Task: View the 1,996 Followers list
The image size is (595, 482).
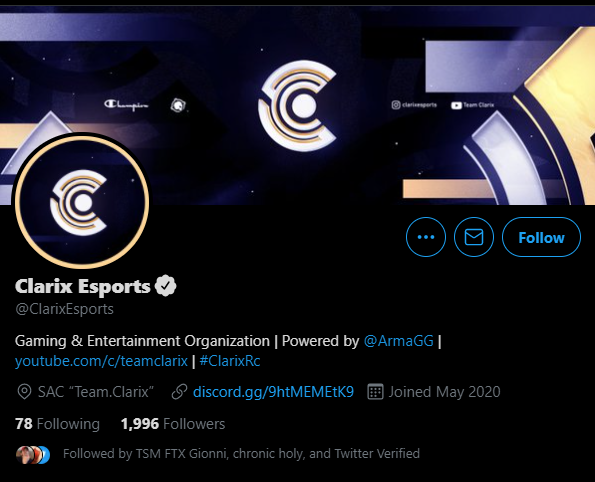Action: (173, 424)
